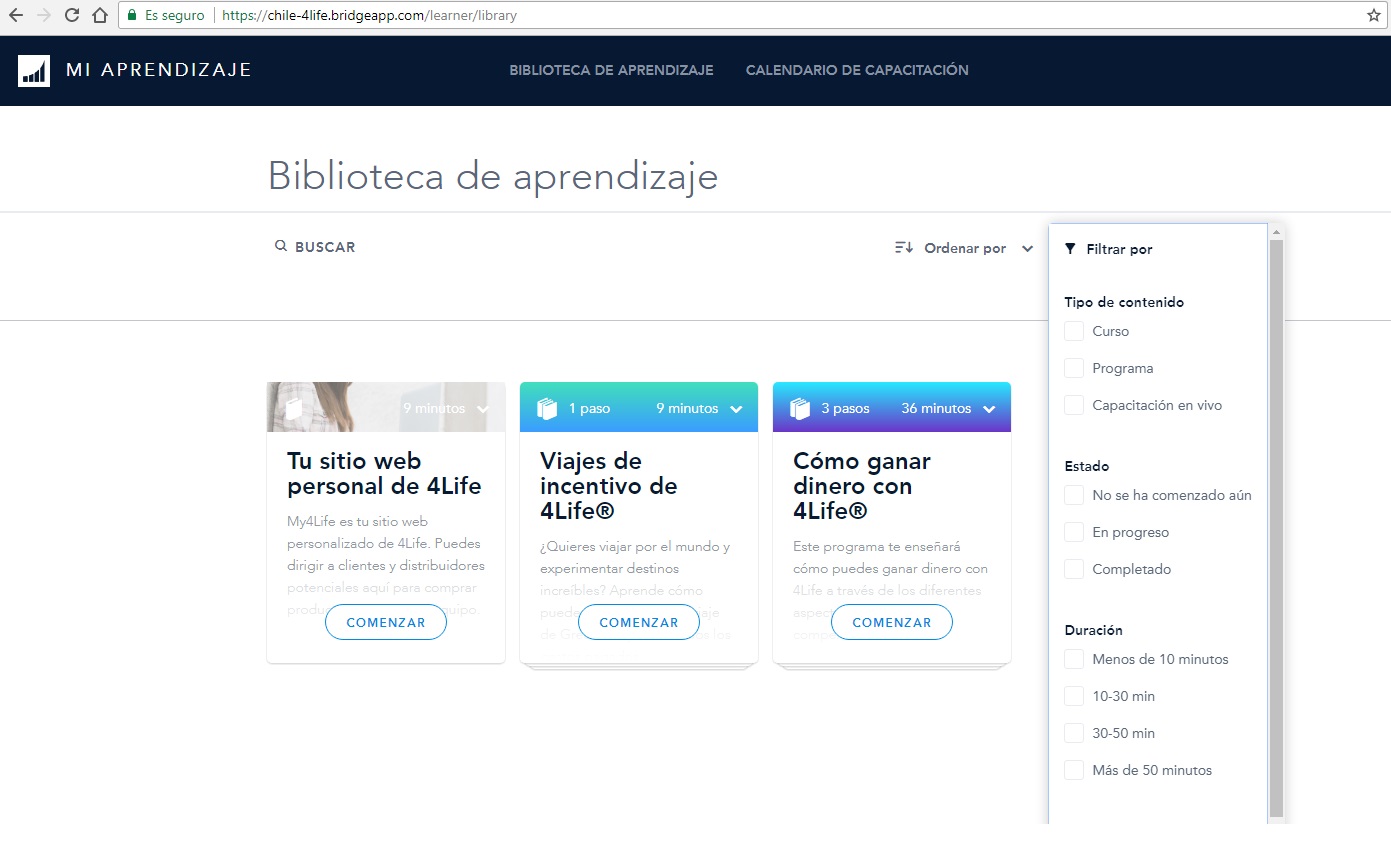Viewport: 1391px width, 847px height.
Task: Expand the Cómo ganar dinero card chevron
Action: [990, 409]
